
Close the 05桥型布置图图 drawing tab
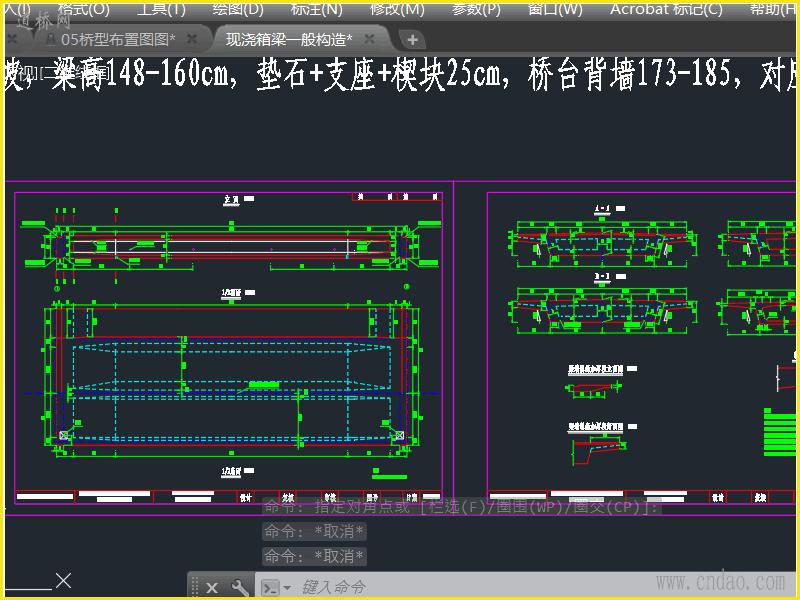(192, 39)
